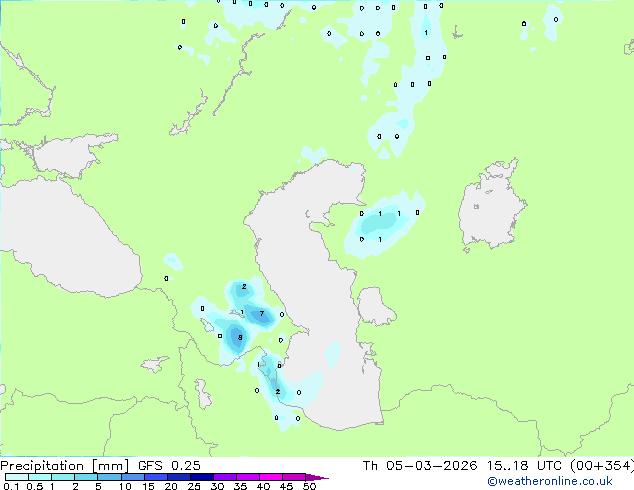Click the '(00+354)' forecast offset text
This screenshot has height=490, width=634.
point(602,466)
